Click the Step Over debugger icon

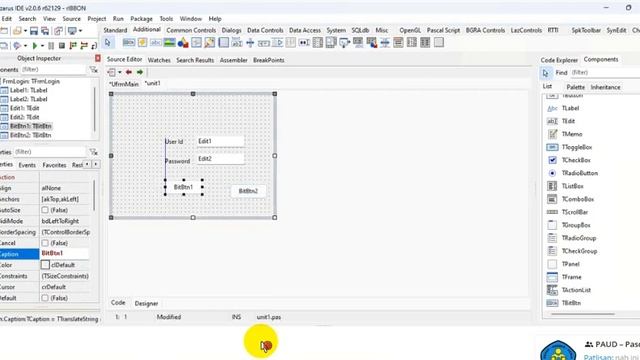coord(84,45)
